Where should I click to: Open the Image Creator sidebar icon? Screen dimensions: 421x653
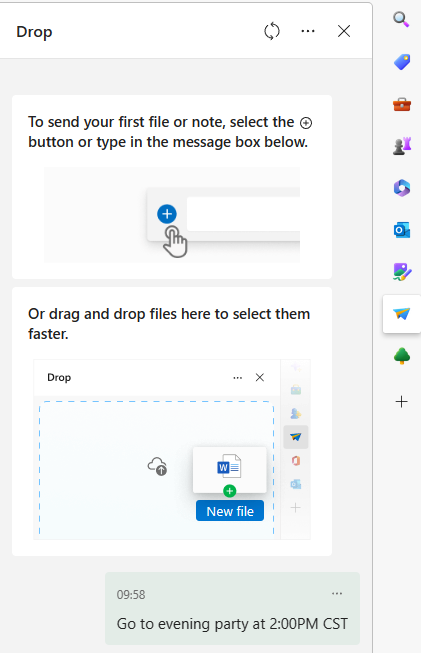click(402, 272)
